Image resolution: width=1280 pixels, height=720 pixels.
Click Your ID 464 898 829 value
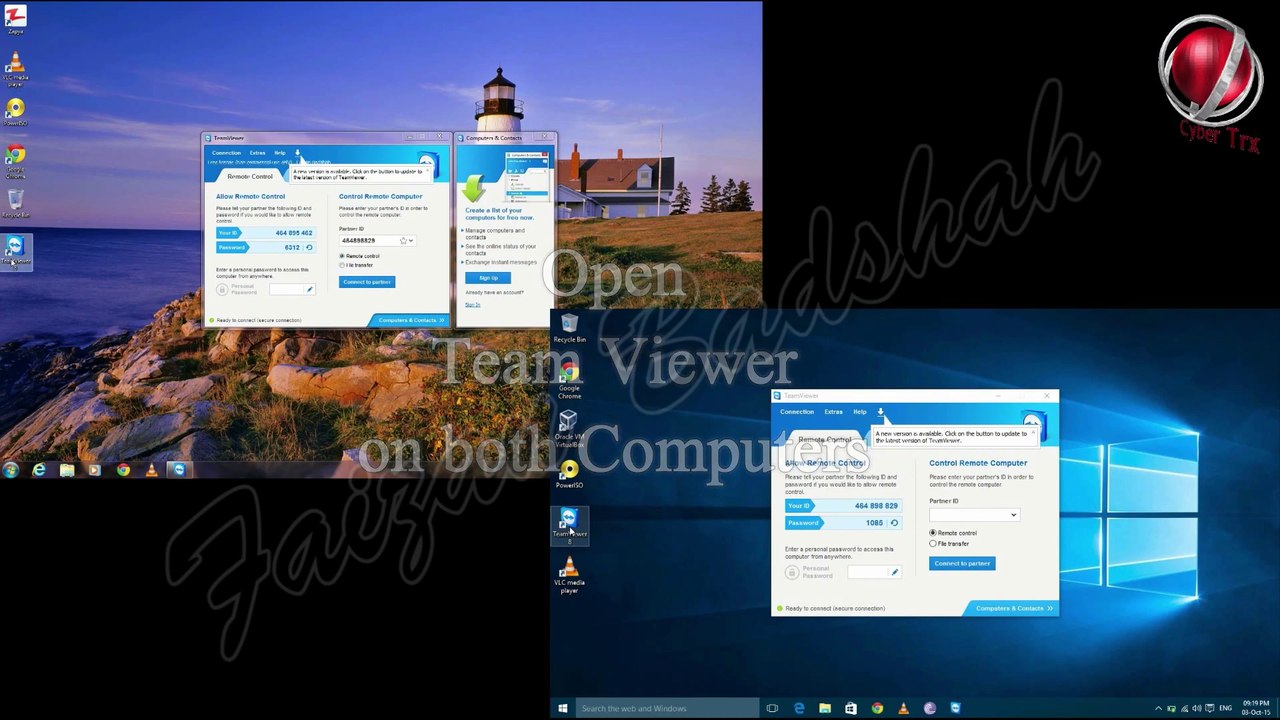click(876, 506)
